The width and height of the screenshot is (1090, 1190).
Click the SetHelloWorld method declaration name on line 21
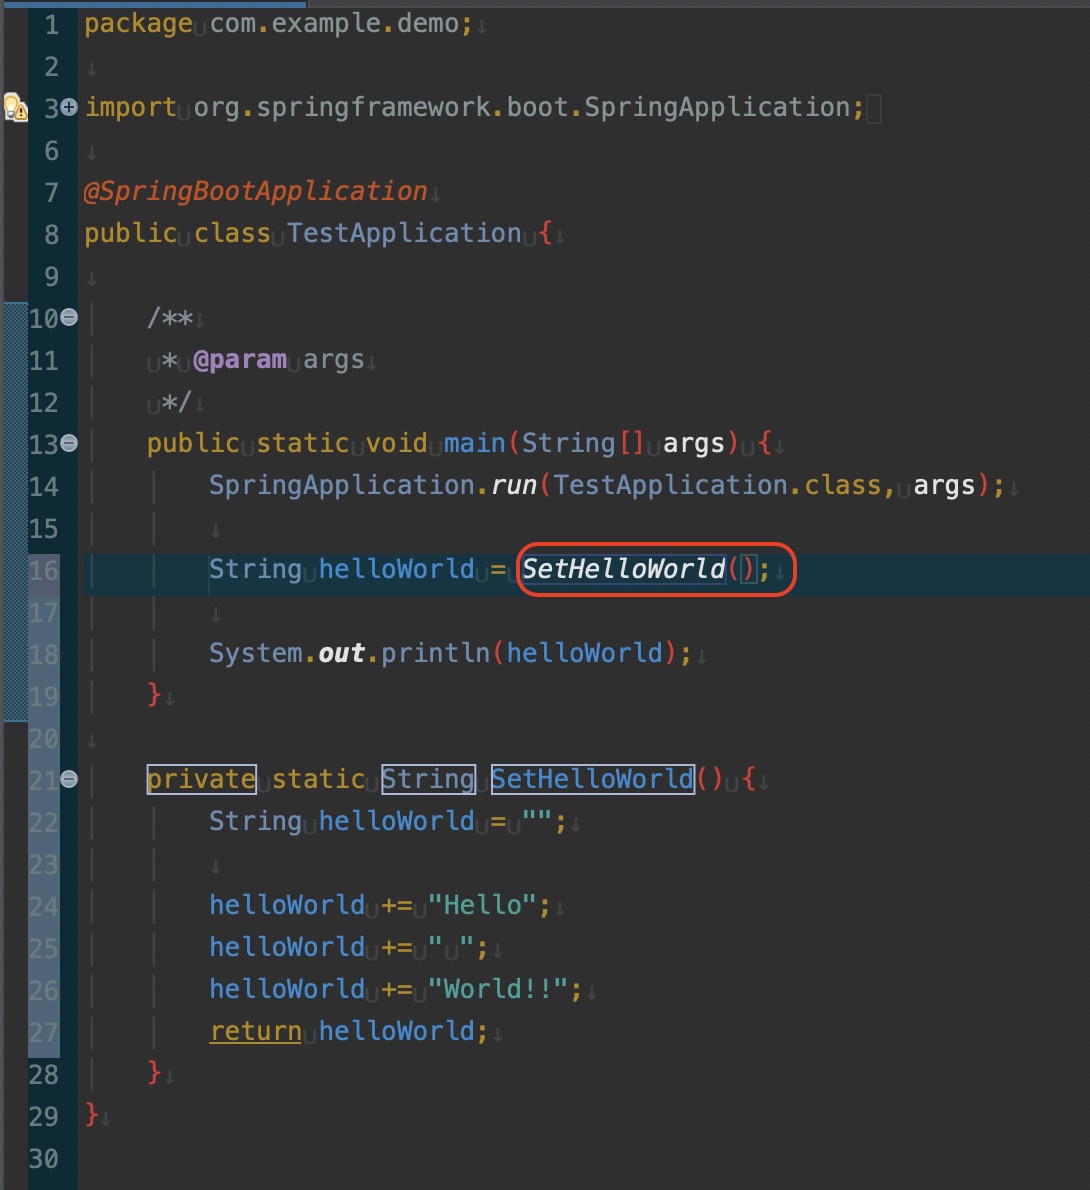[593, 779]
